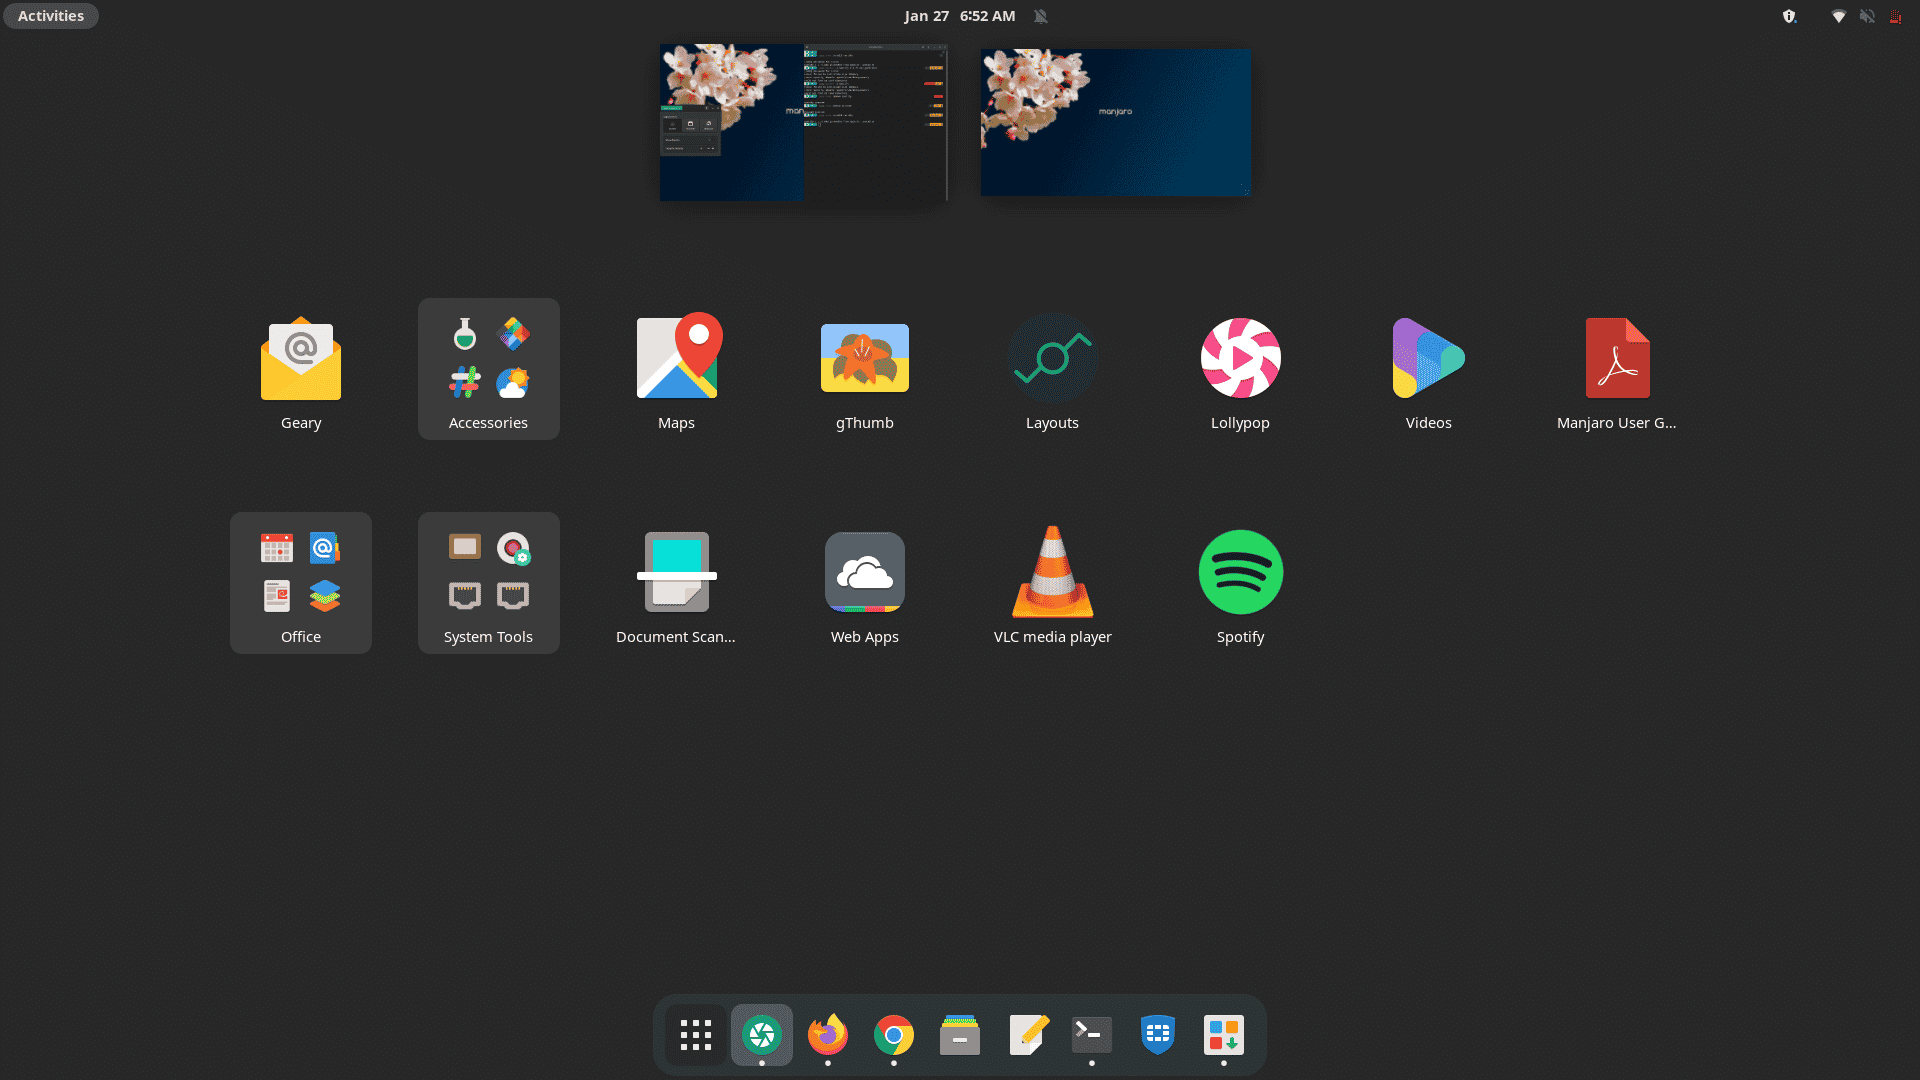Click the app grid button in dock

pyautogui.click(x=696, y=1034)
